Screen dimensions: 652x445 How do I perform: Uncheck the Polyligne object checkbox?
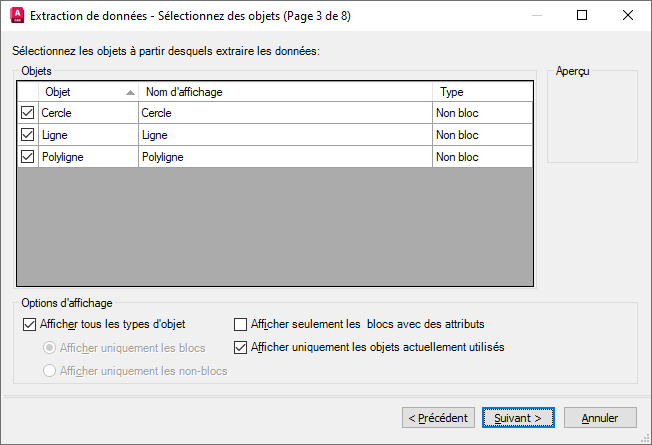[x=27, y=157]
